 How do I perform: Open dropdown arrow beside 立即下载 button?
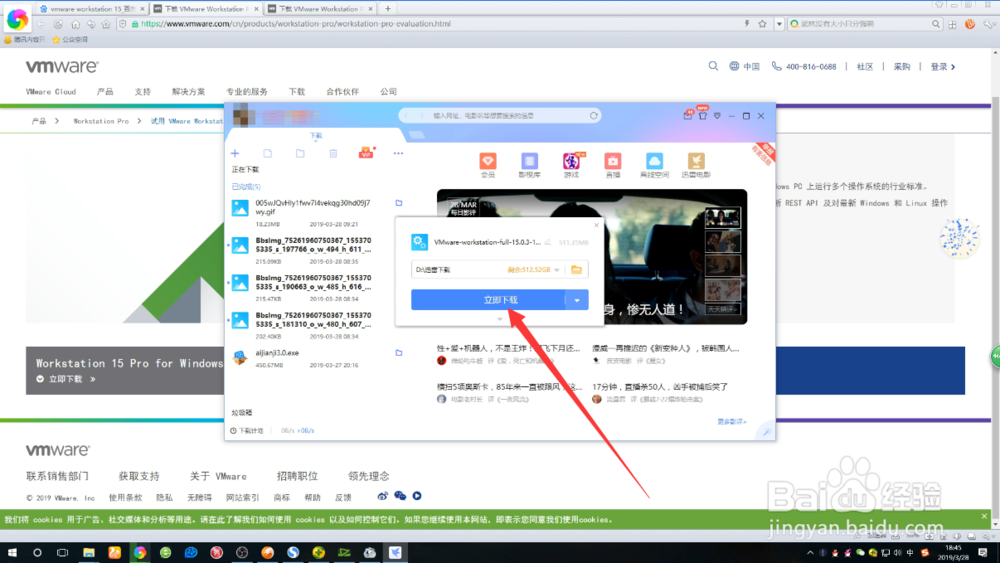(577, 300)
